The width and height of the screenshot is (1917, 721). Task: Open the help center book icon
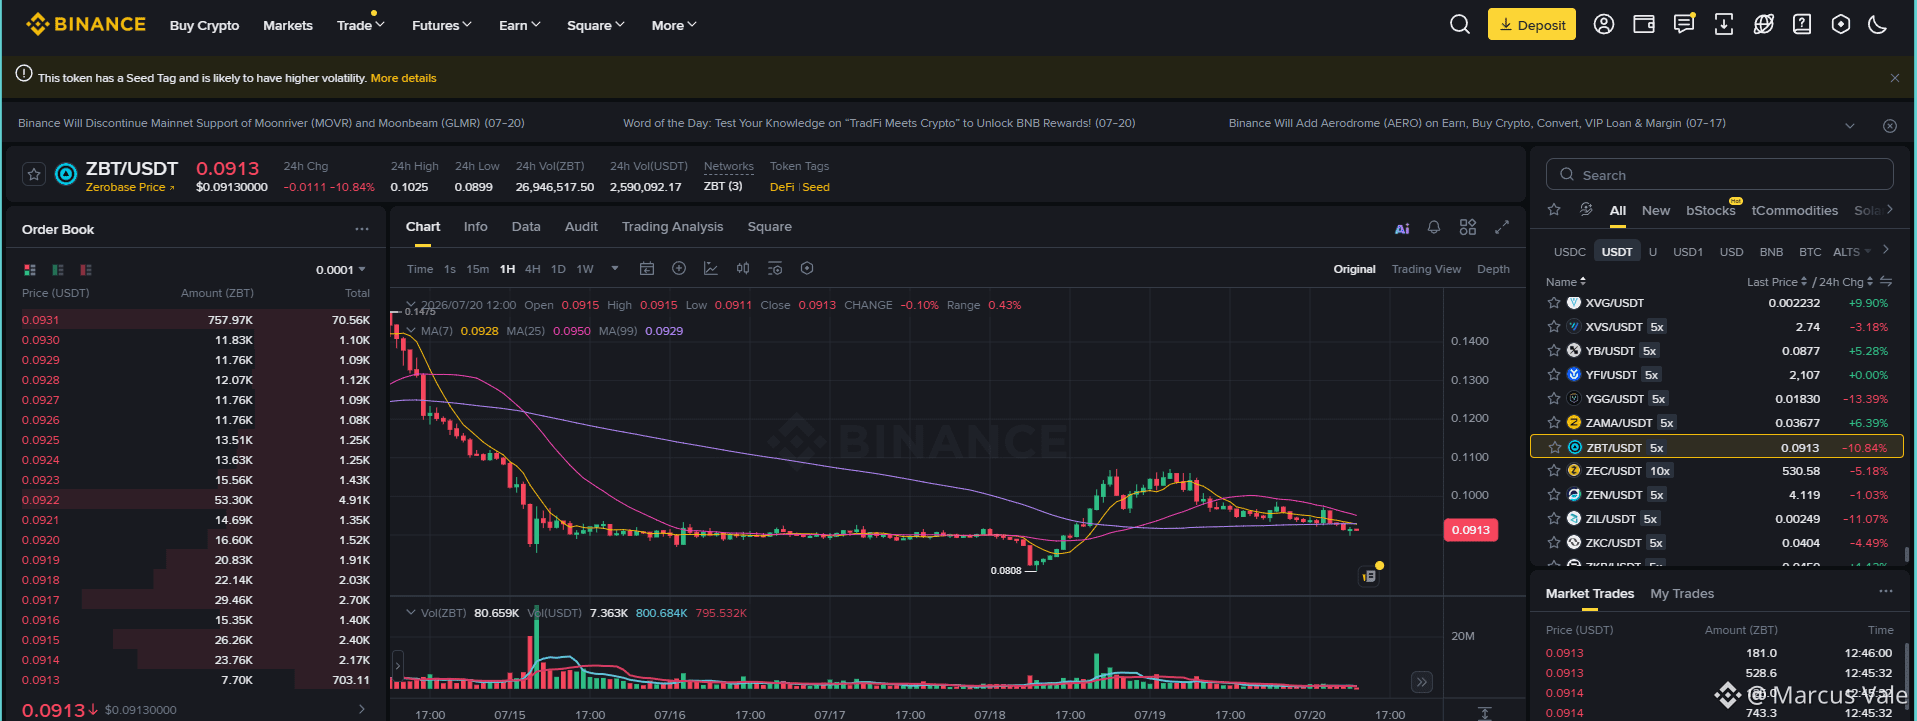click(x=1802, y=25)
